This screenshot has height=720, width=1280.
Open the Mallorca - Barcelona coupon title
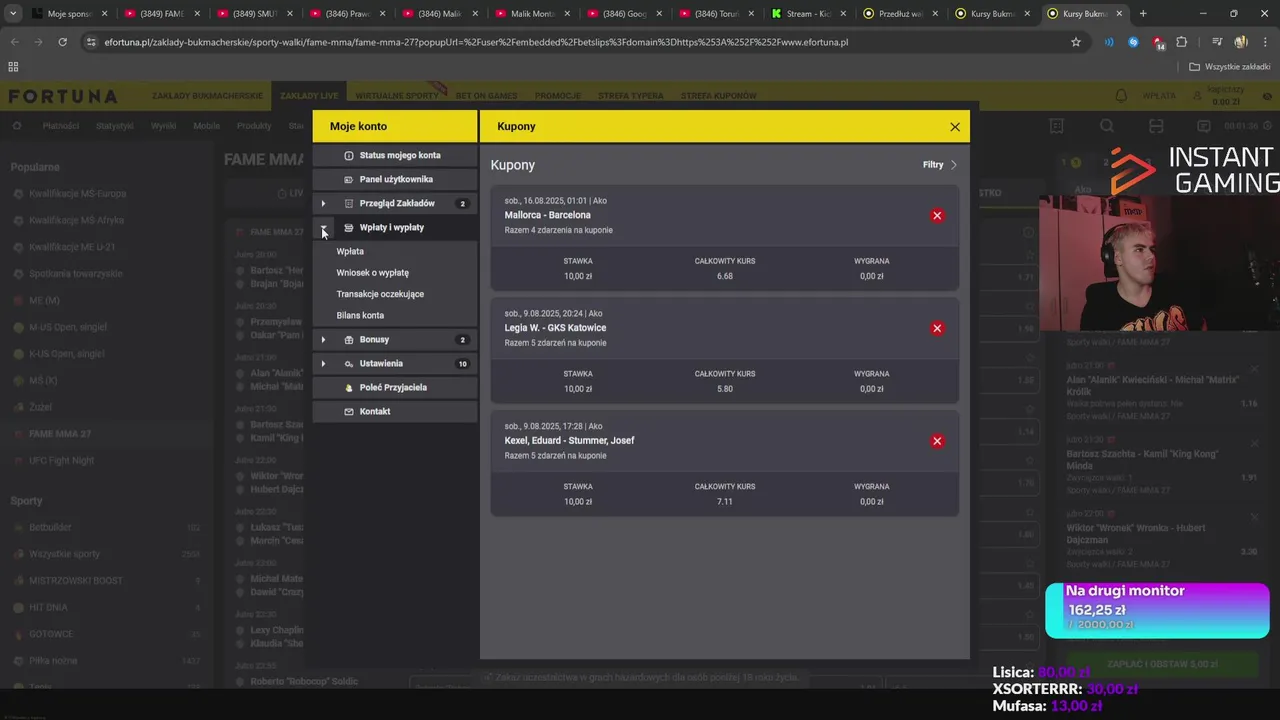point(548,216)
